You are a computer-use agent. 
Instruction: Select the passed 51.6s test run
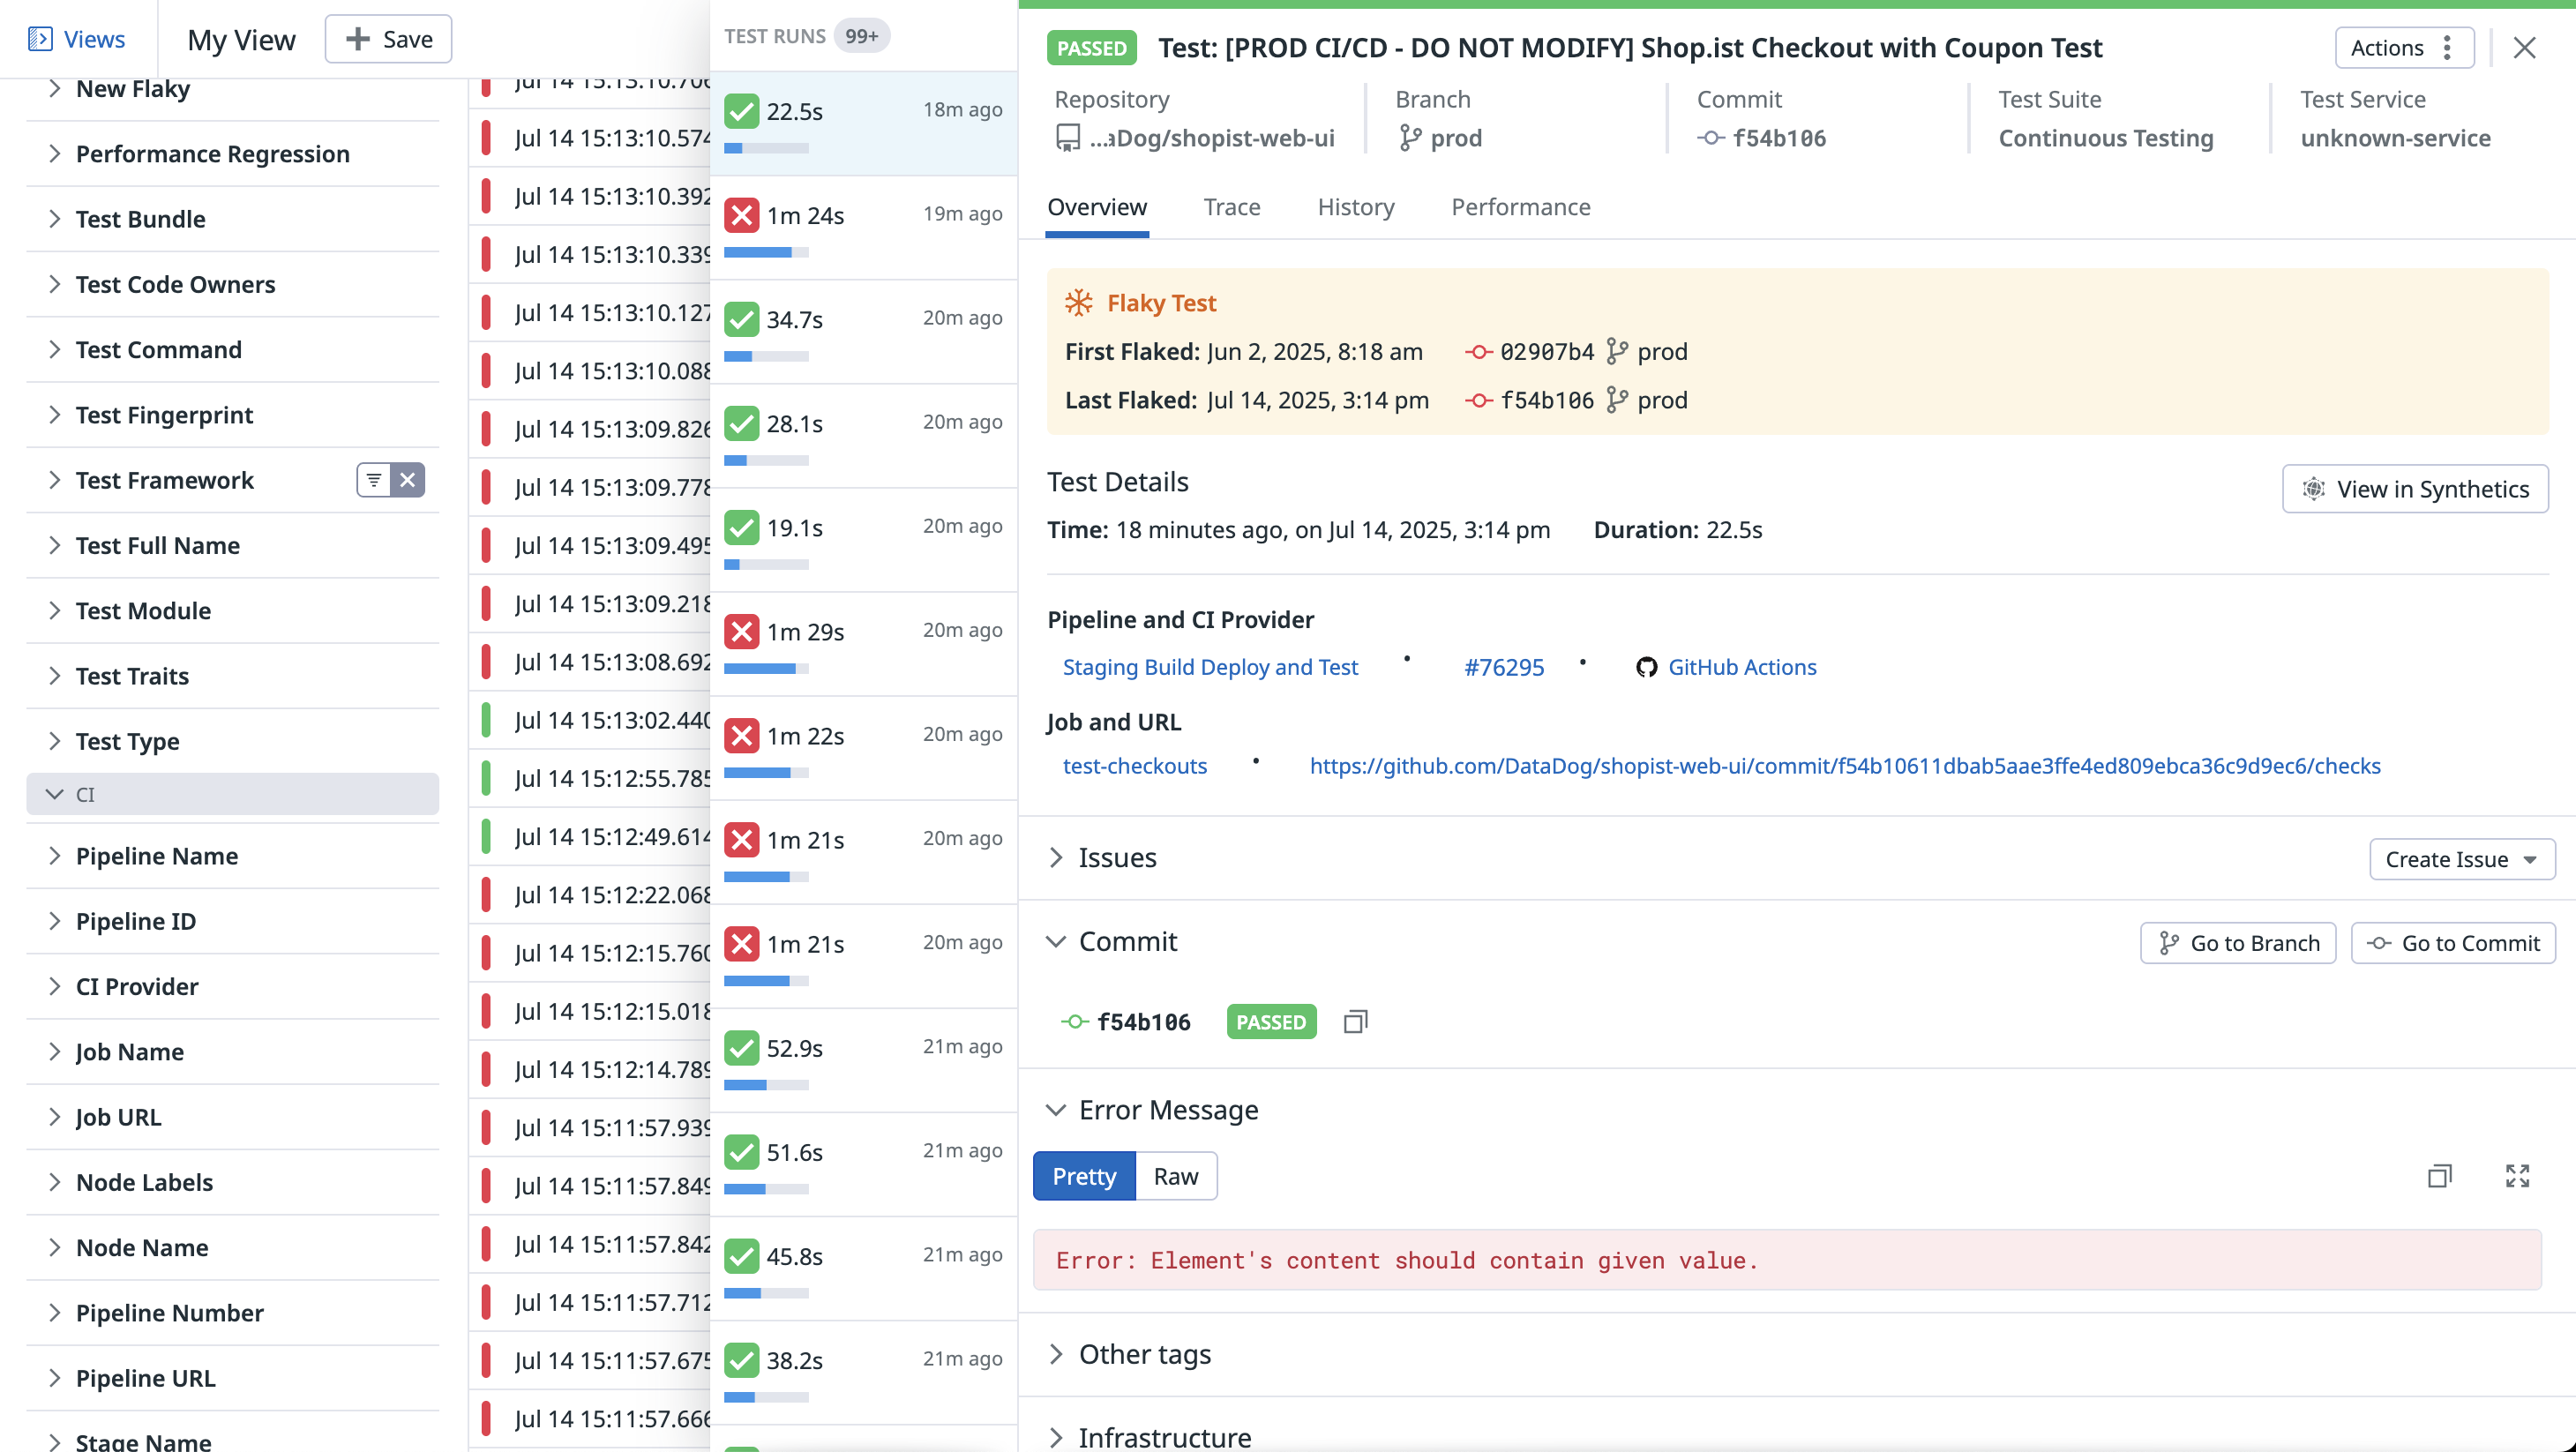tap(863, 1164)
